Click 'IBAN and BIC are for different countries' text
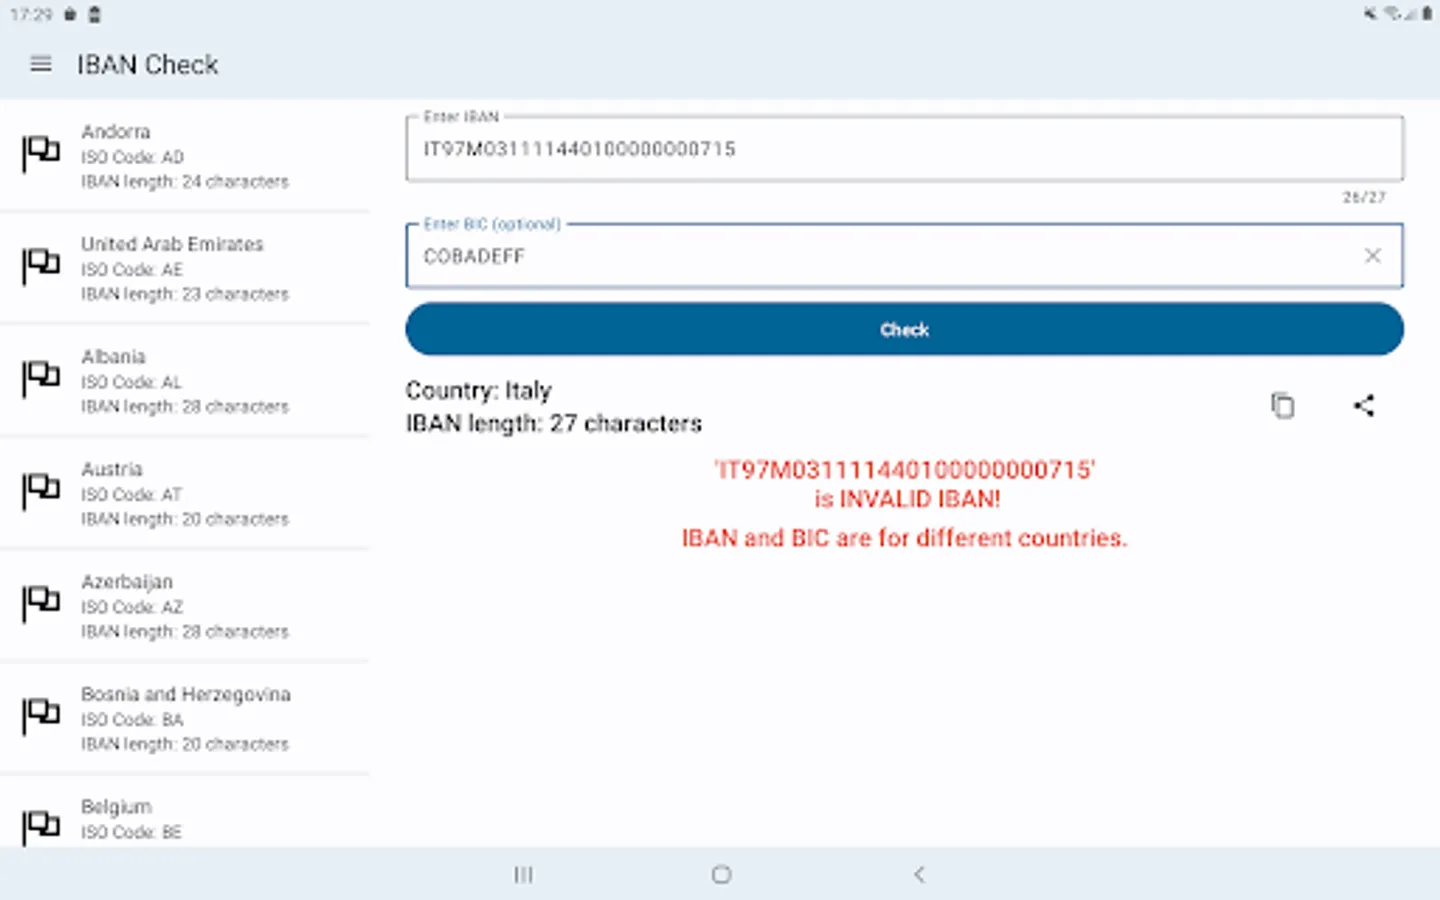 (904, 538)
